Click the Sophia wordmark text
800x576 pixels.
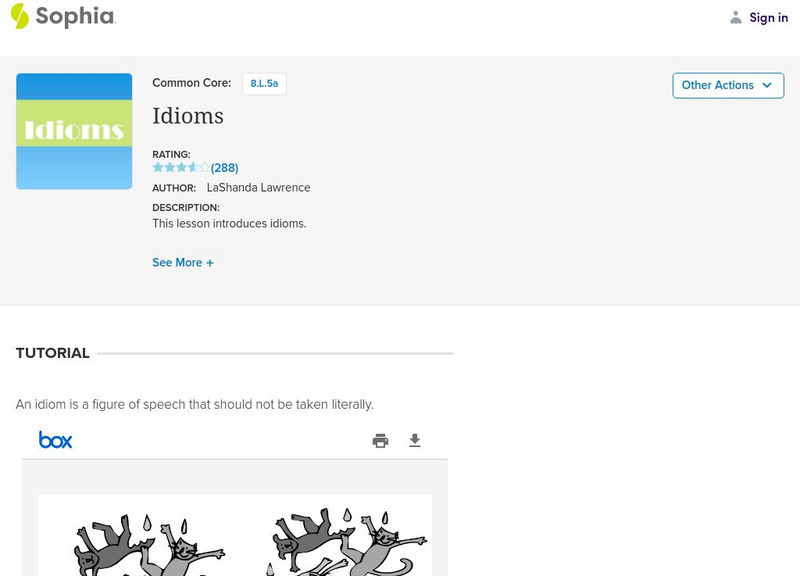pyautogui.click(x=75, y=16)
